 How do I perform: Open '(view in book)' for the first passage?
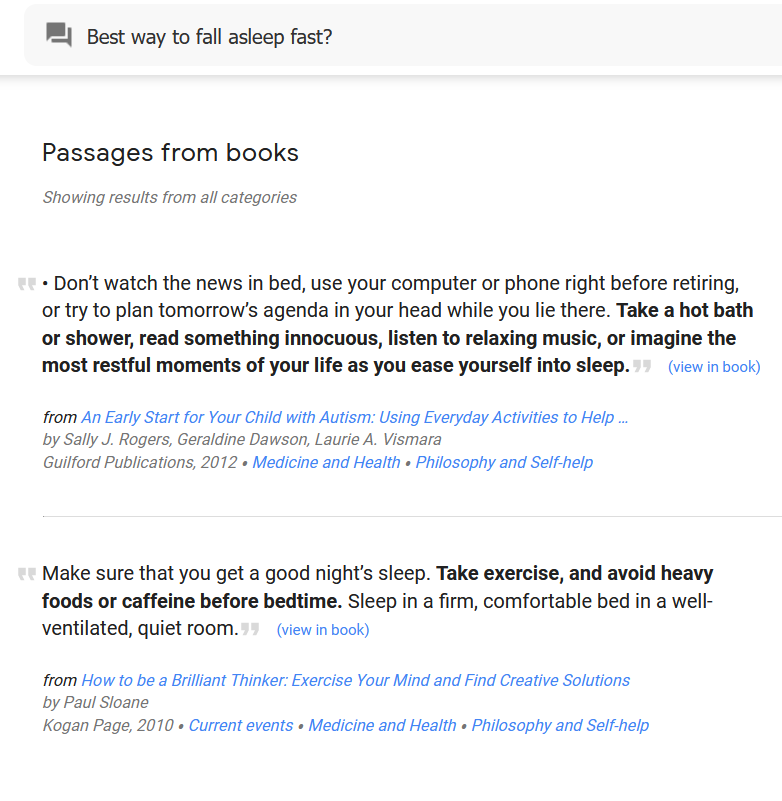(714, 367)
